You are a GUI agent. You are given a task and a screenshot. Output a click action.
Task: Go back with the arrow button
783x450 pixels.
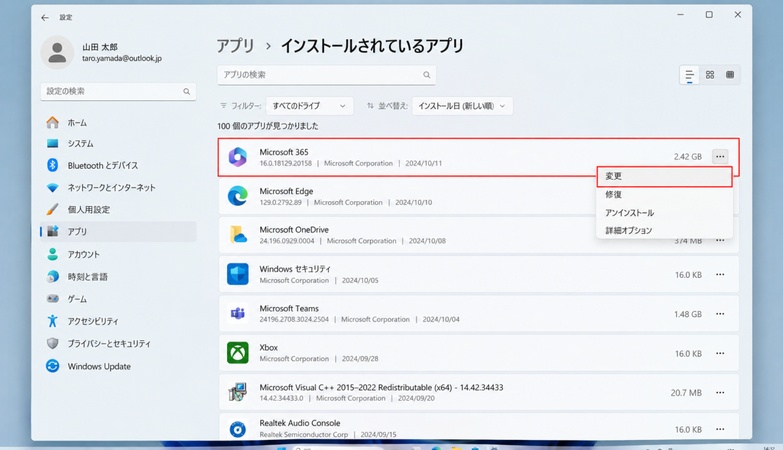tap(45, 17)
